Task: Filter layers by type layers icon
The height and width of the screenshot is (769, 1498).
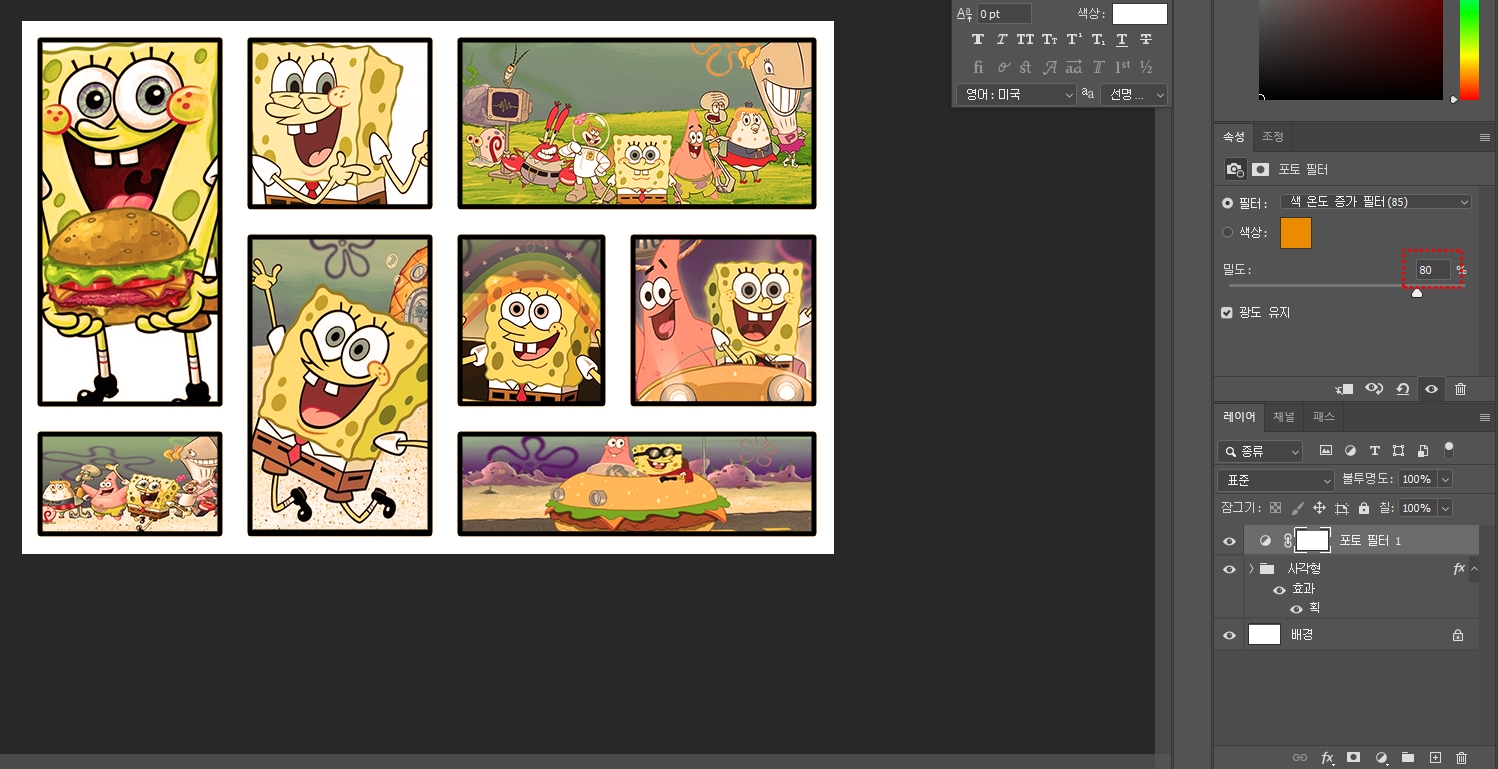Action: click(x=1374, y=451)
